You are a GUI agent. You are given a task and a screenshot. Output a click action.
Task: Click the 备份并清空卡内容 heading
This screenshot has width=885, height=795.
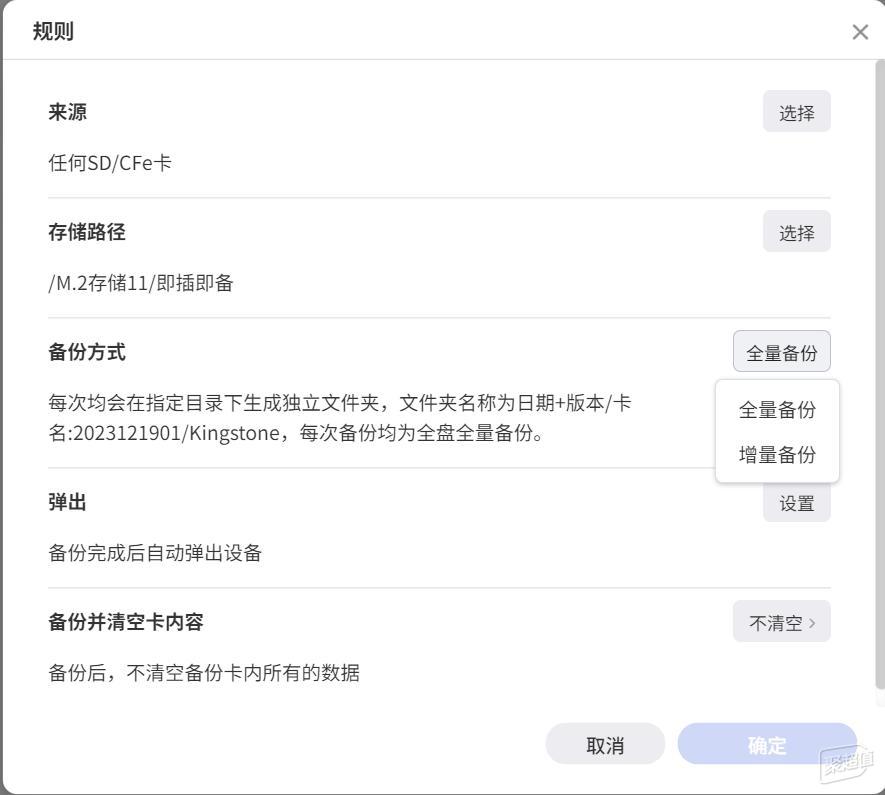(x=125, y=622)
